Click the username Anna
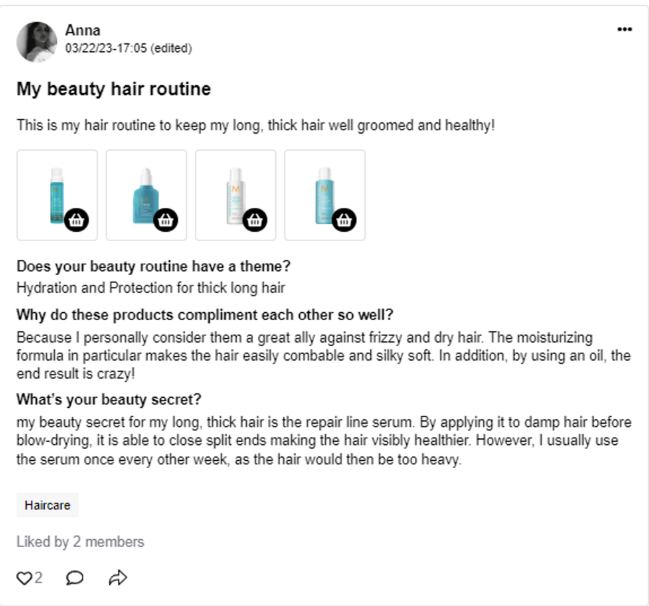 [x=83, y=31]
